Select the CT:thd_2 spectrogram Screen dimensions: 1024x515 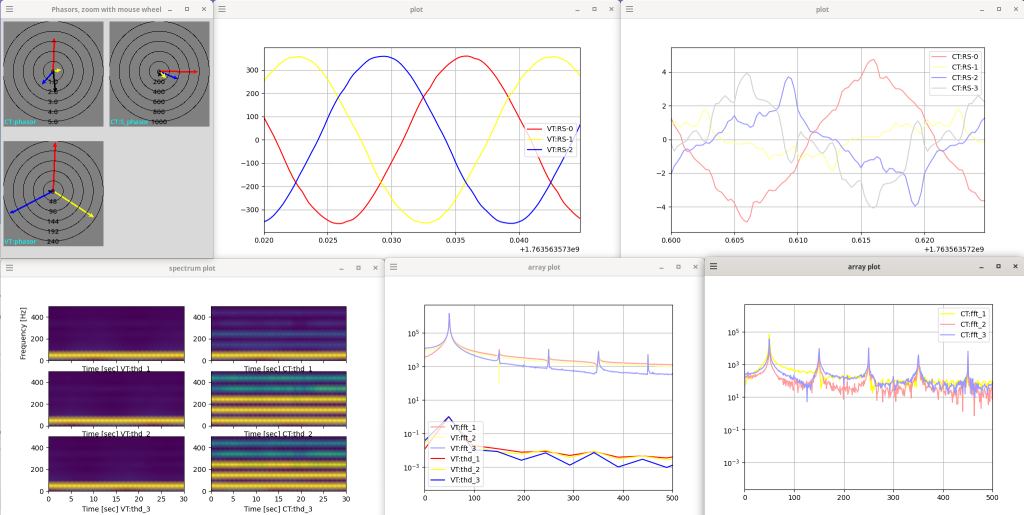click(278, 398)
